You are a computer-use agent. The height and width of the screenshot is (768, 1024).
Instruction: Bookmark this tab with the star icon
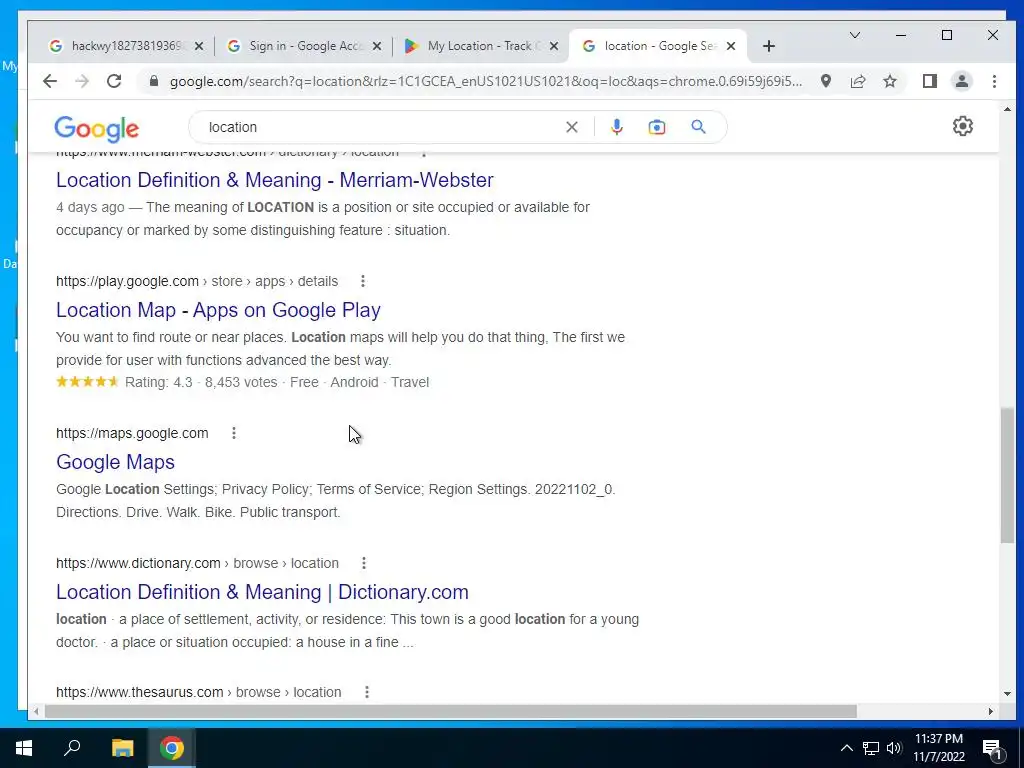point(890,81)
